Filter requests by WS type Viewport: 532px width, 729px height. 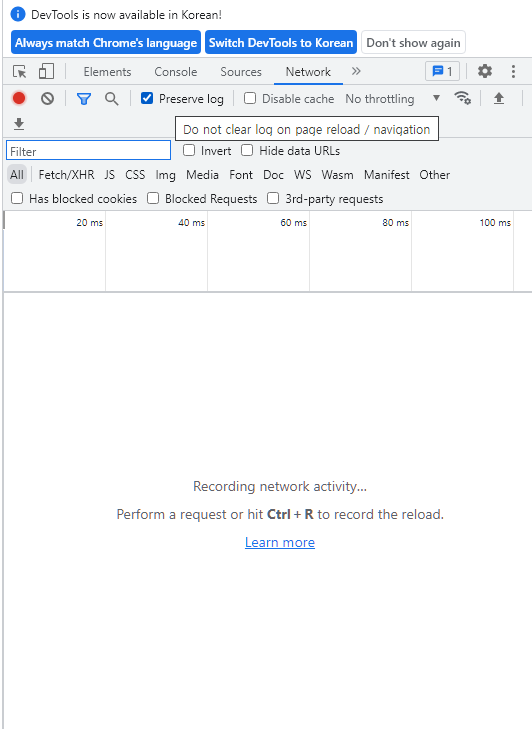click(302, 175)
